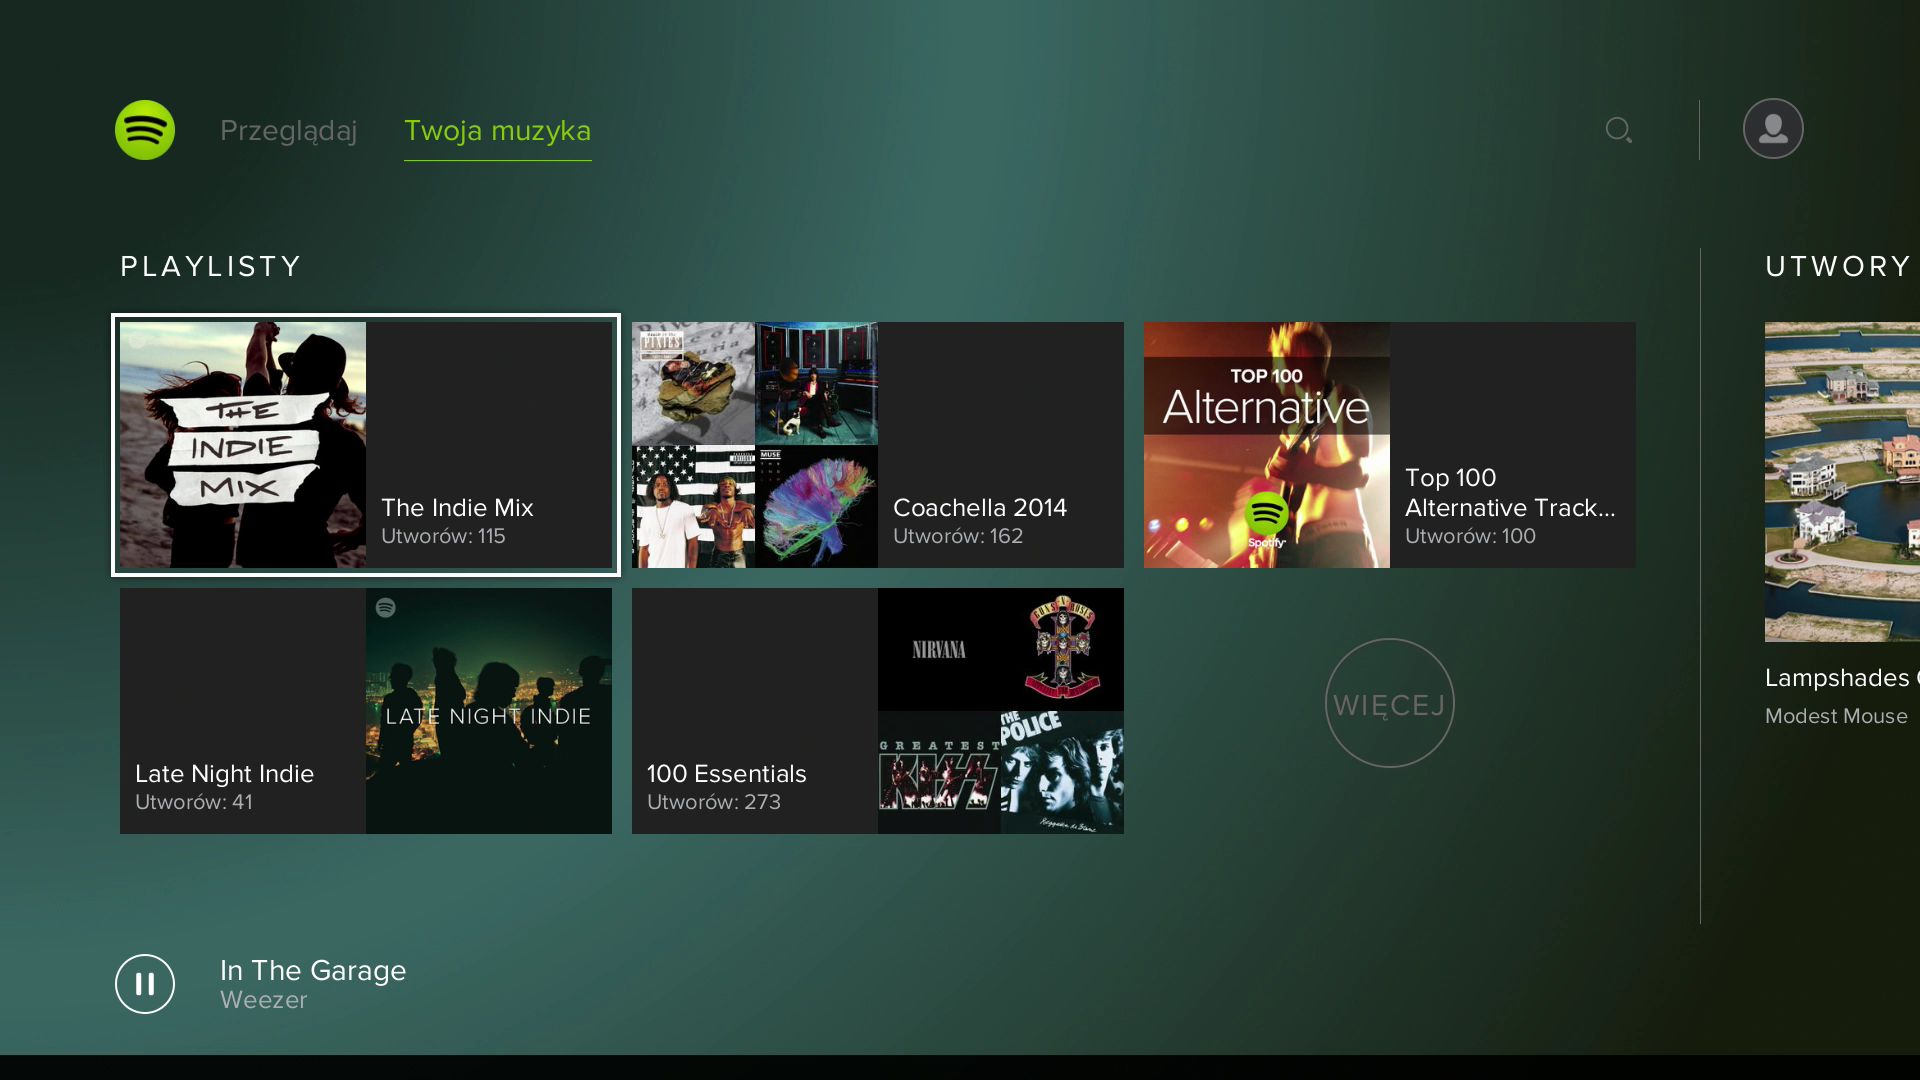
Task: Switch to the Przeglądaj tab
Action: click(x=288, y=131)
